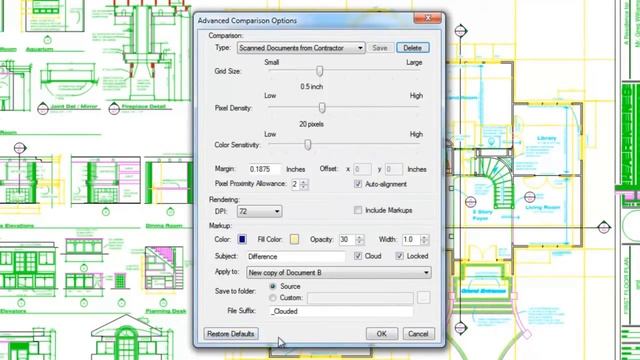Click the Fireplace Detail label in drawing
Image resolution: width=640 pixels, height=360 pixels.
click(x=143, y=107)
